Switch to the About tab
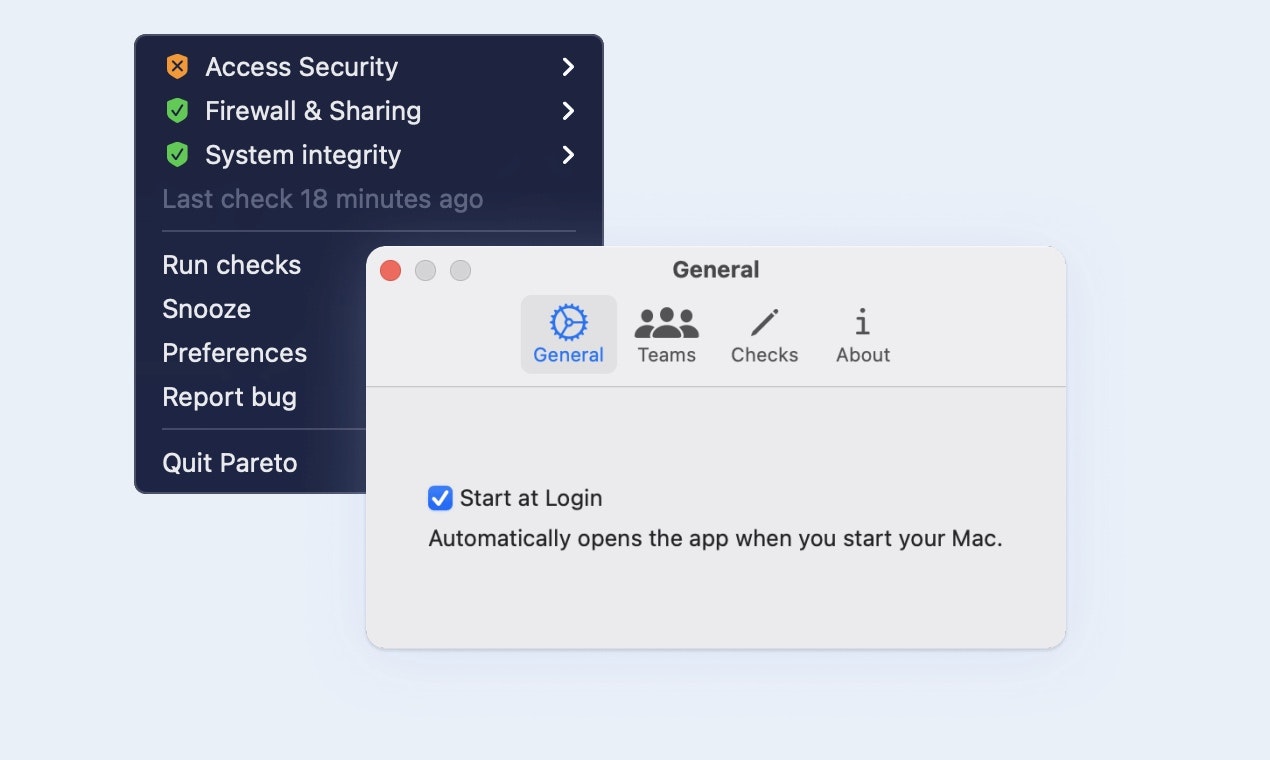The image size is (1270, 760). 862,334
